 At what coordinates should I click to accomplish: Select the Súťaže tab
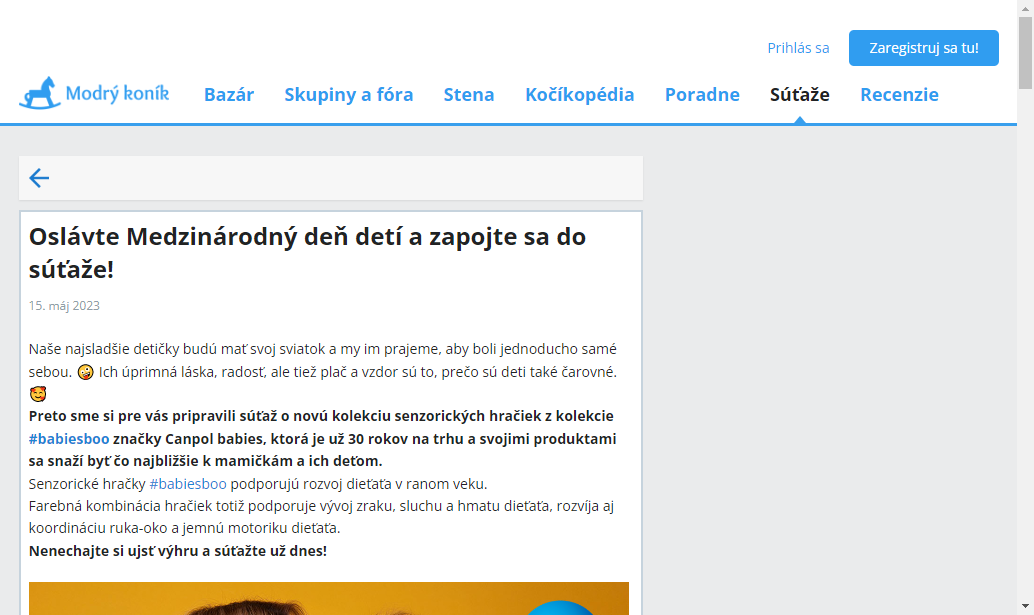pyautogui.click(x=800, y=94)
